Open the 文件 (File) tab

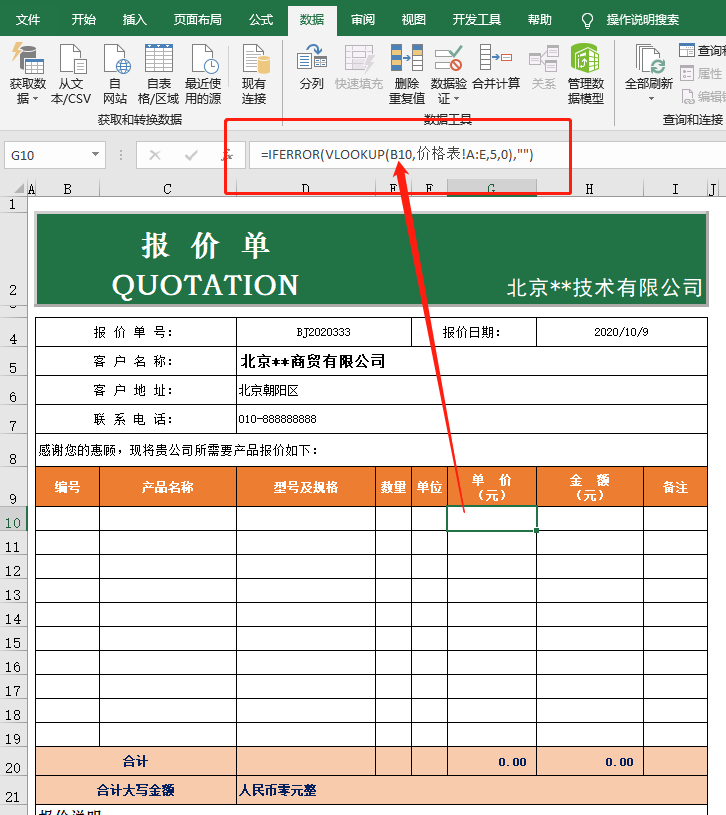coord(28,20)
